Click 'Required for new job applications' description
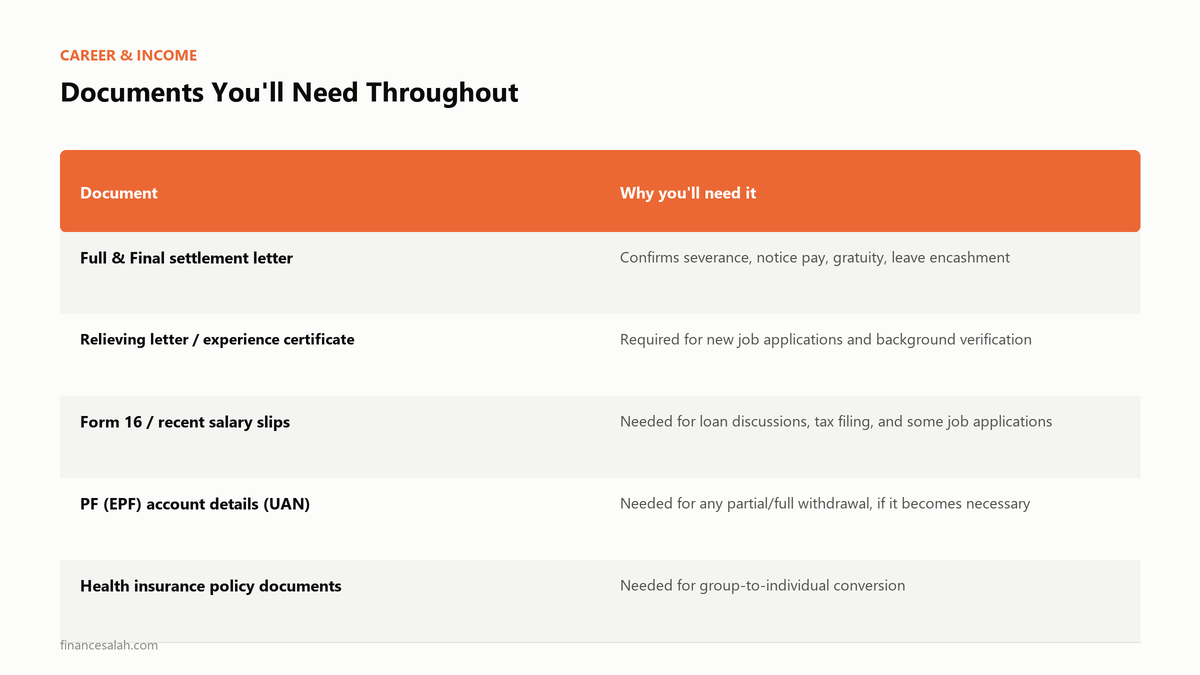This screenshot has width=1200, height=675. click(x=826, y=340)
